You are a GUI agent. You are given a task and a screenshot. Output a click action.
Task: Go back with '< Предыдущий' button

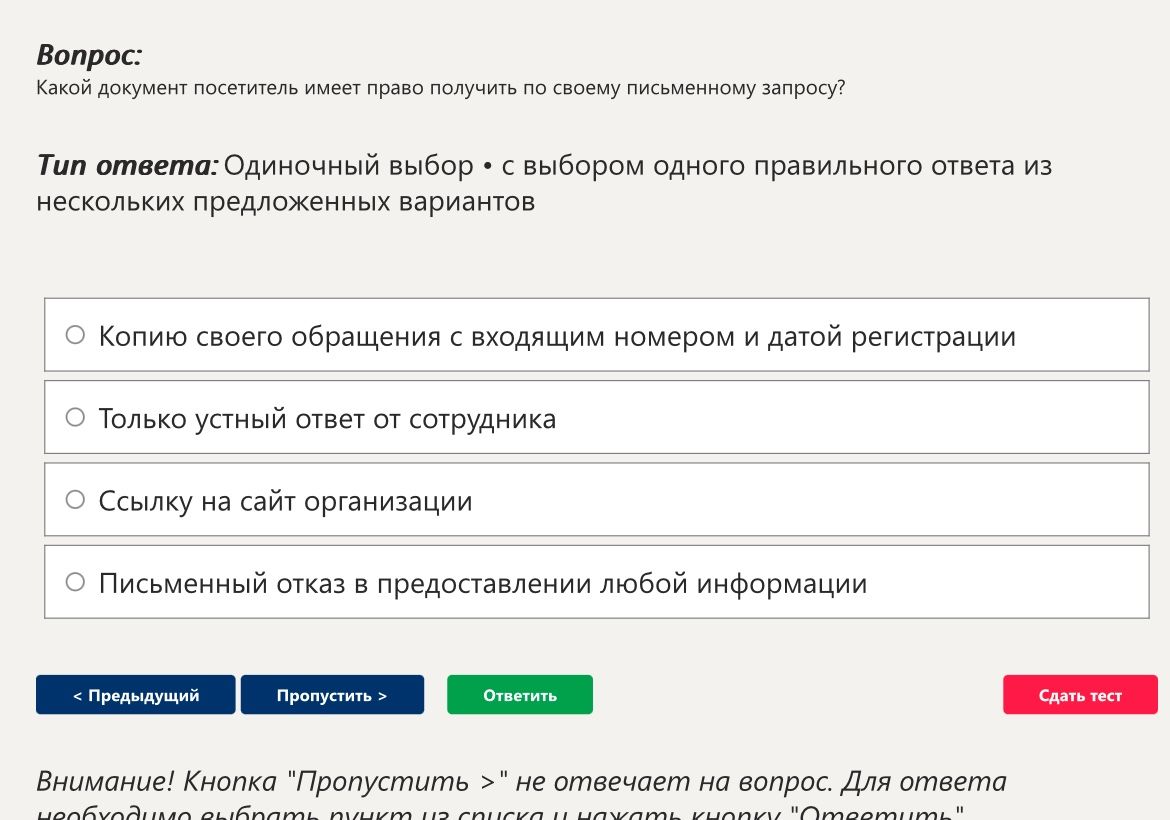pos(136,695)
